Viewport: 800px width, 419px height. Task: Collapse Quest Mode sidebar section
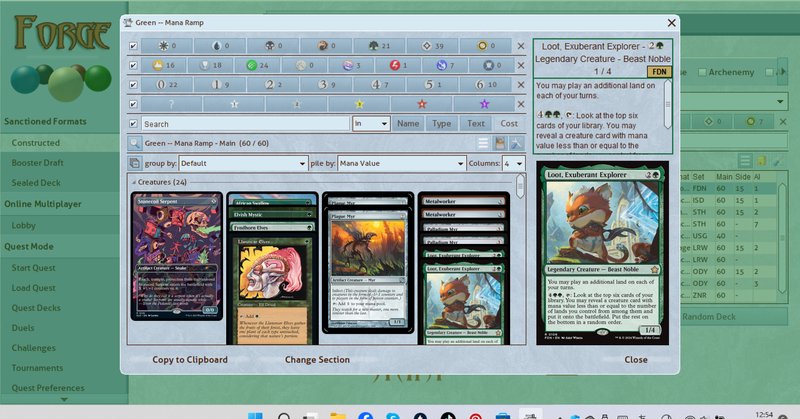[29, 247]
